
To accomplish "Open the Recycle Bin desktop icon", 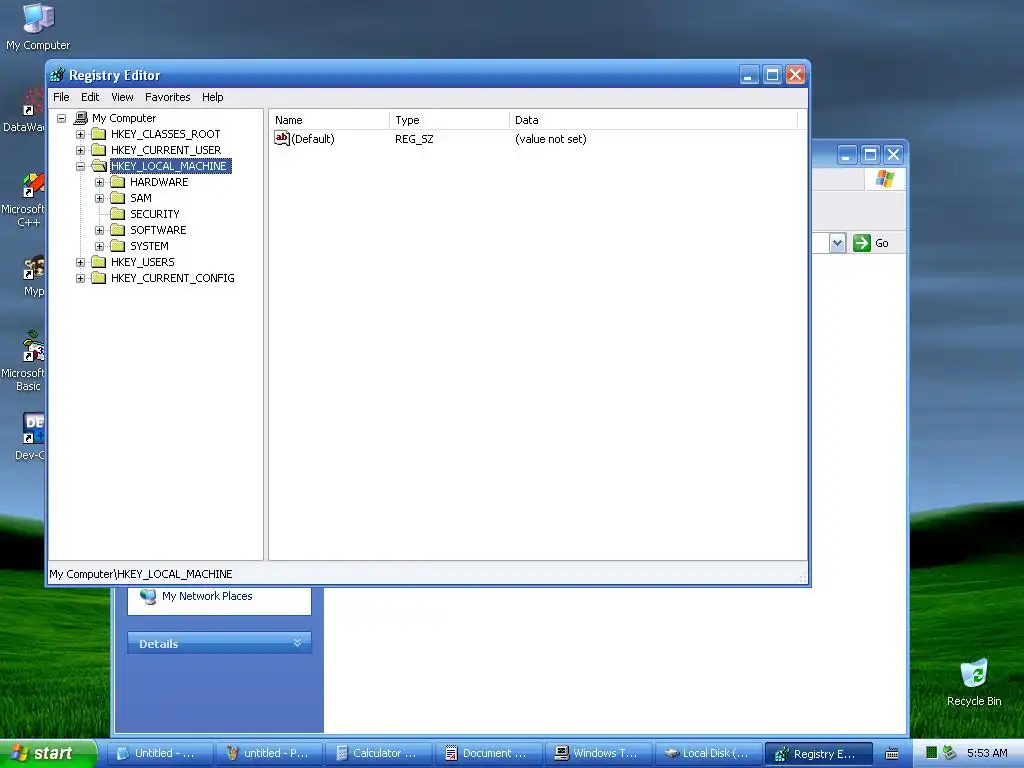I will point(974,683).
